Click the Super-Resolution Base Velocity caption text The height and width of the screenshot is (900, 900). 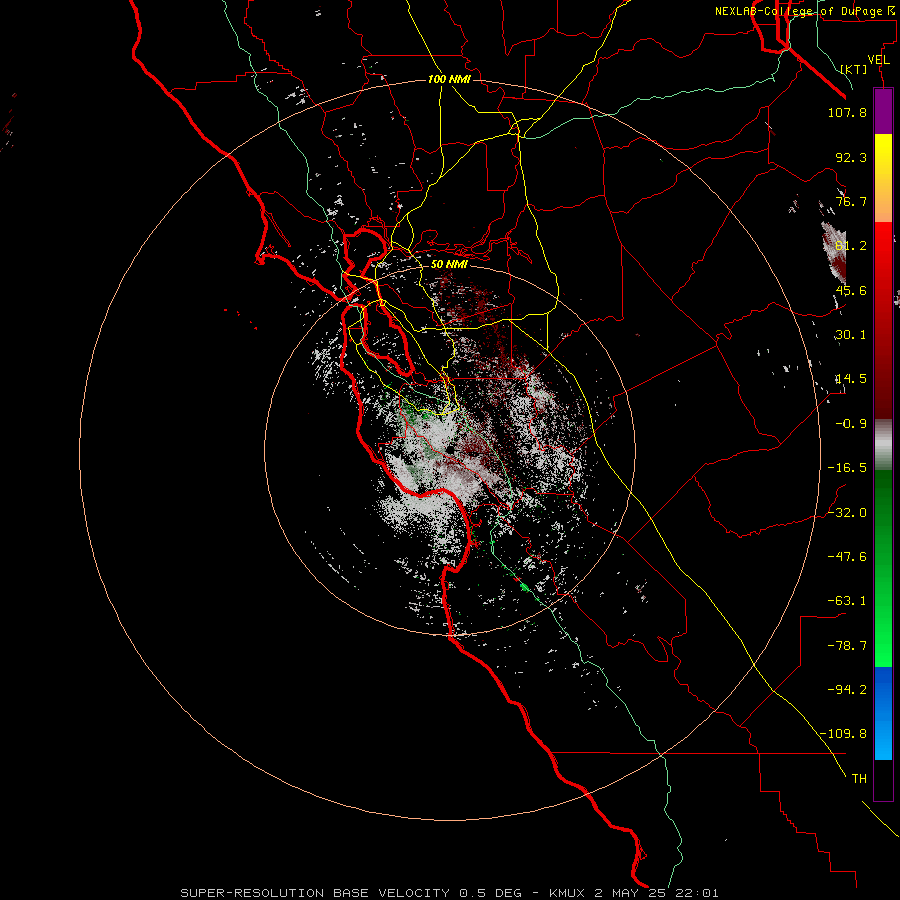[x=449, y=893]
